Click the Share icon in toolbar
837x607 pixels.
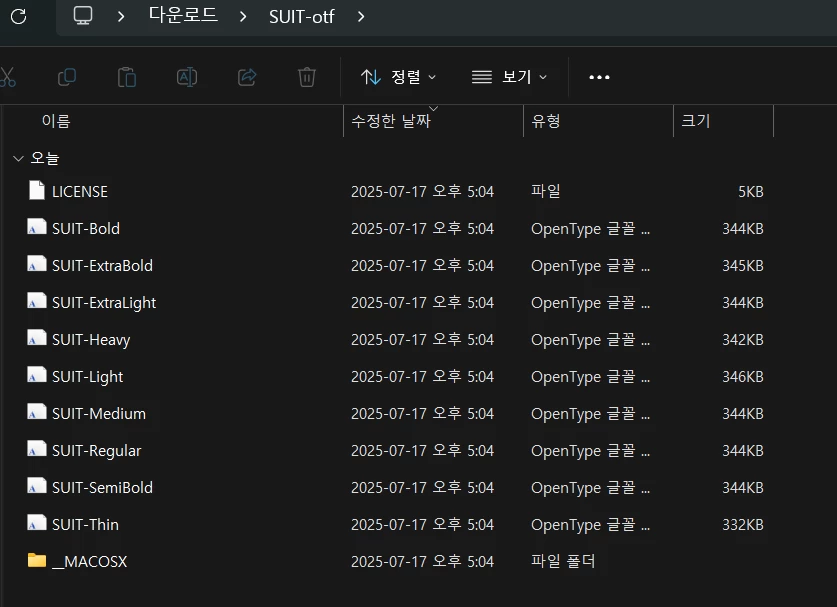[247, 77]
